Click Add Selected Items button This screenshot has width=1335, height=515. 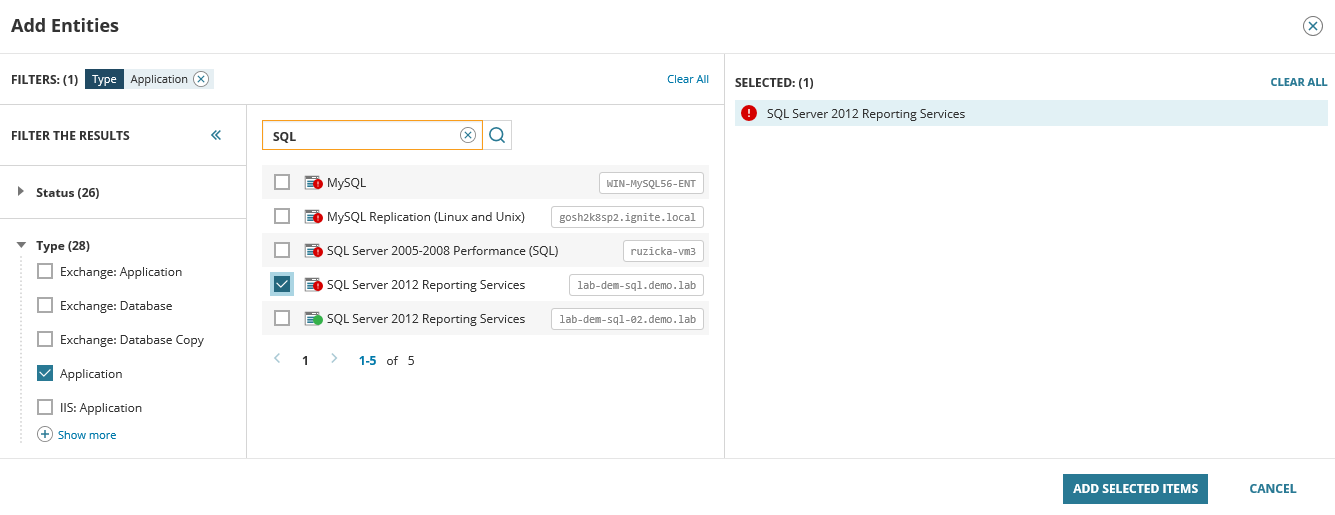(1135, 489)
